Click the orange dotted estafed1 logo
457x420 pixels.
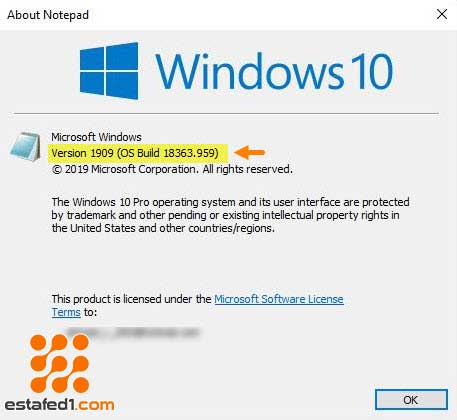(60, 363)
